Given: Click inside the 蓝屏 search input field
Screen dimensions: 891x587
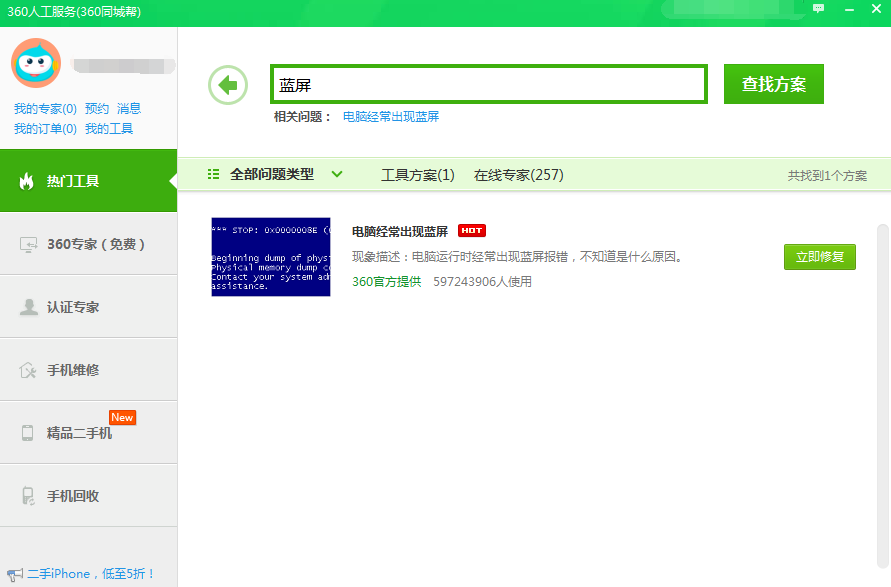Looking at the screenshot, I should point(487,85).
